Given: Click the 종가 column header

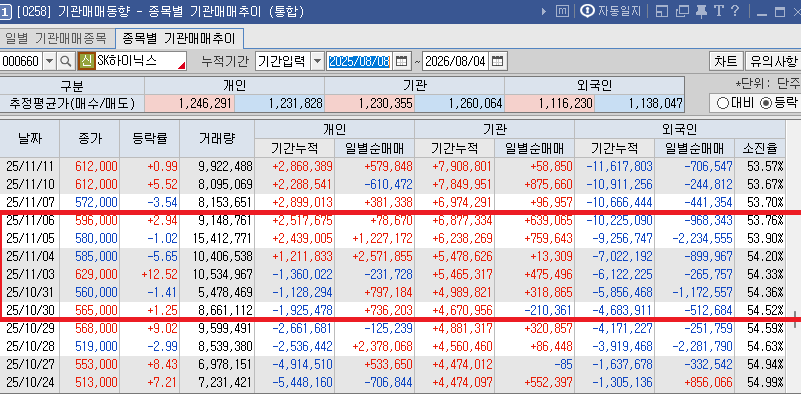Looking at the screenshot, I should tap(89, 138).
